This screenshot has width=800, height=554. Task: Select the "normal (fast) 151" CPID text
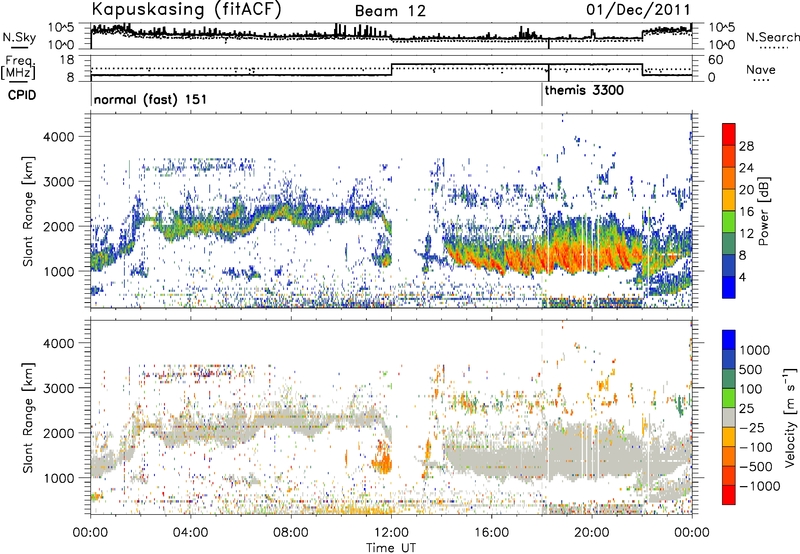150,99
